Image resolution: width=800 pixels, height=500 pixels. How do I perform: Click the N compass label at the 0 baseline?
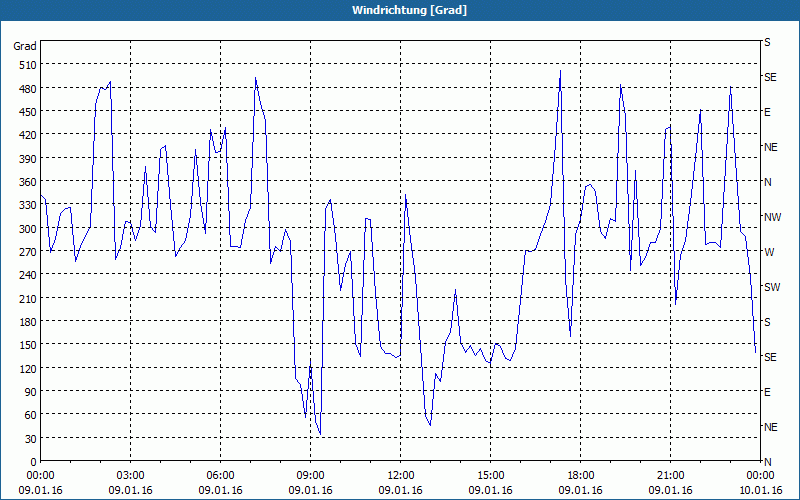(767, 462)
